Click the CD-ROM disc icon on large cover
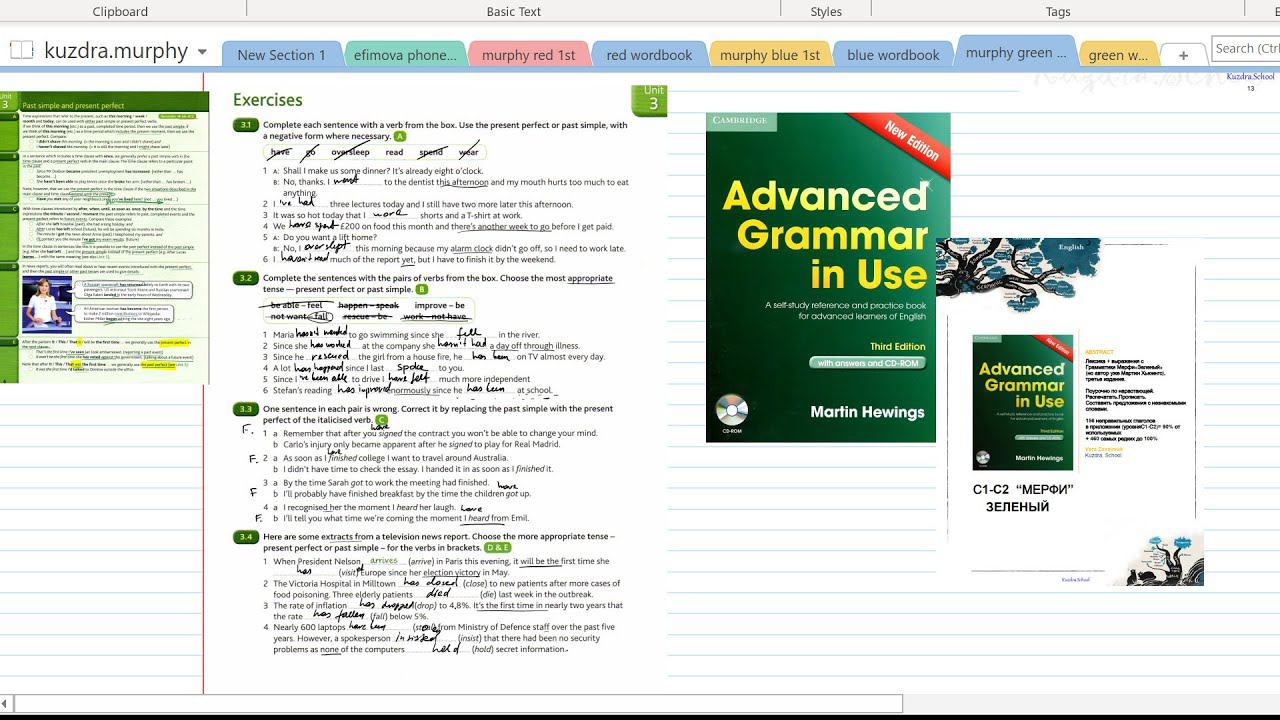This screenshot has height=720, width=1280. 732,411
